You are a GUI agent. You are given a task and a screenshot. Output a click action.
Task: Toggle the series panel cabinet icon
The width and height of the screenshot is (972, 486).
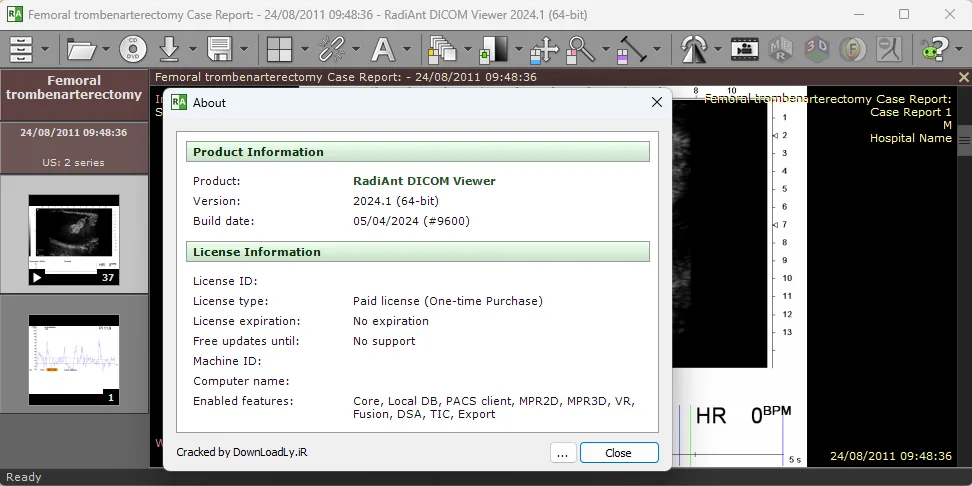pyautogui.click(x=20, y=49)
